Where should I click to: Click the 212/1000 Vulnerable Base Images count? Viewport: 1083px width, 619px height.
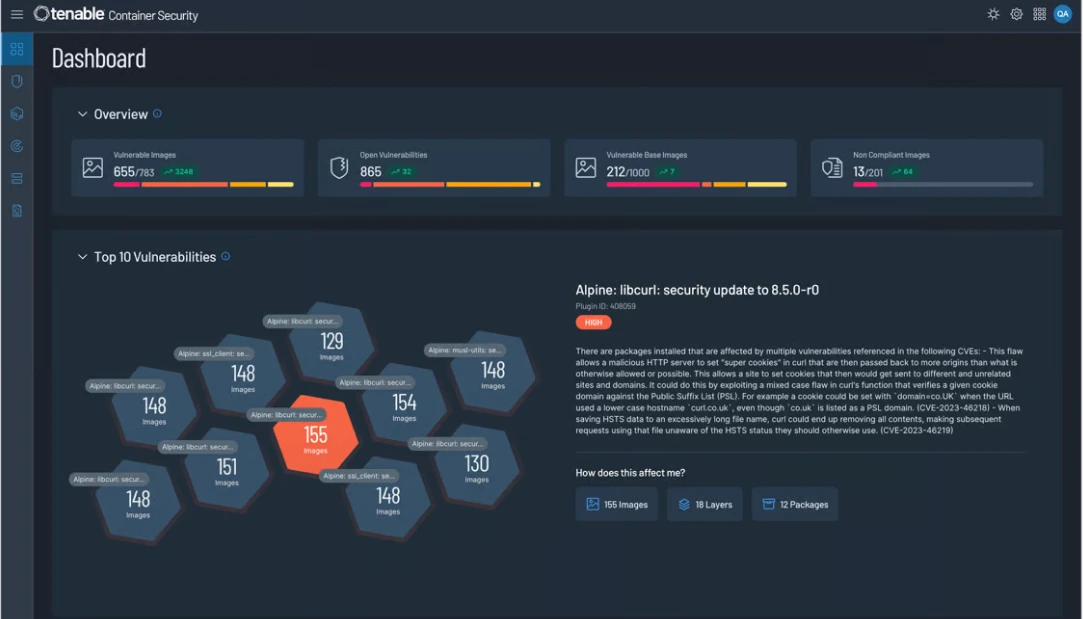click(628, 171)
